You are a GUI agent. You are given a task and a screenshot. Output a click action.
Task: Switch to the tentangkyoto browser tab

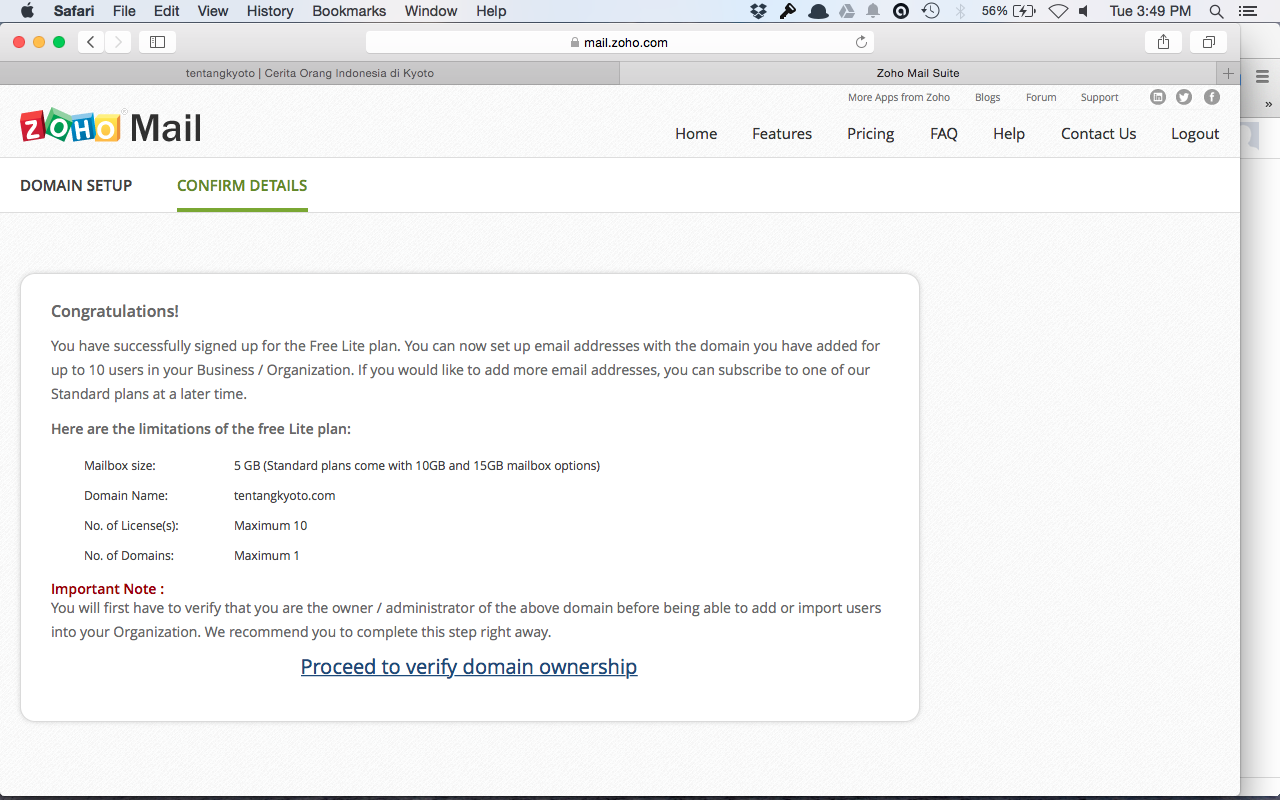(310, 73)
